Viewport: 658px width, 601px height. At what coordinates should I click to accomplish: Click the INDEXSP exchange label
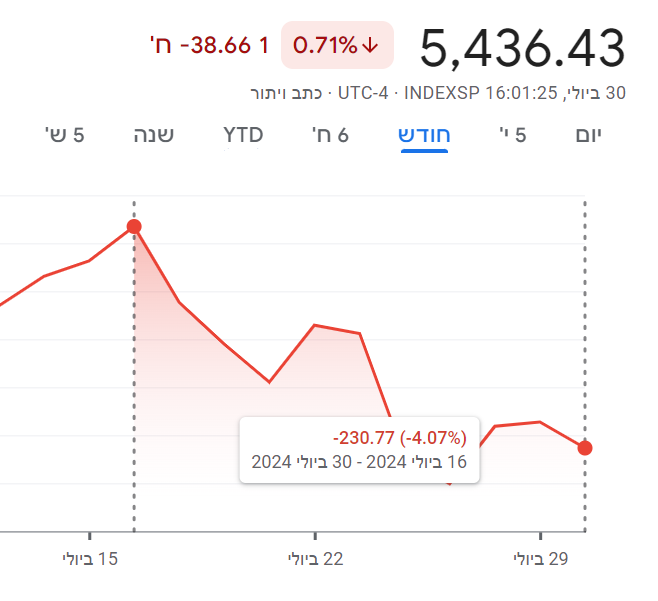pos(442,93)
